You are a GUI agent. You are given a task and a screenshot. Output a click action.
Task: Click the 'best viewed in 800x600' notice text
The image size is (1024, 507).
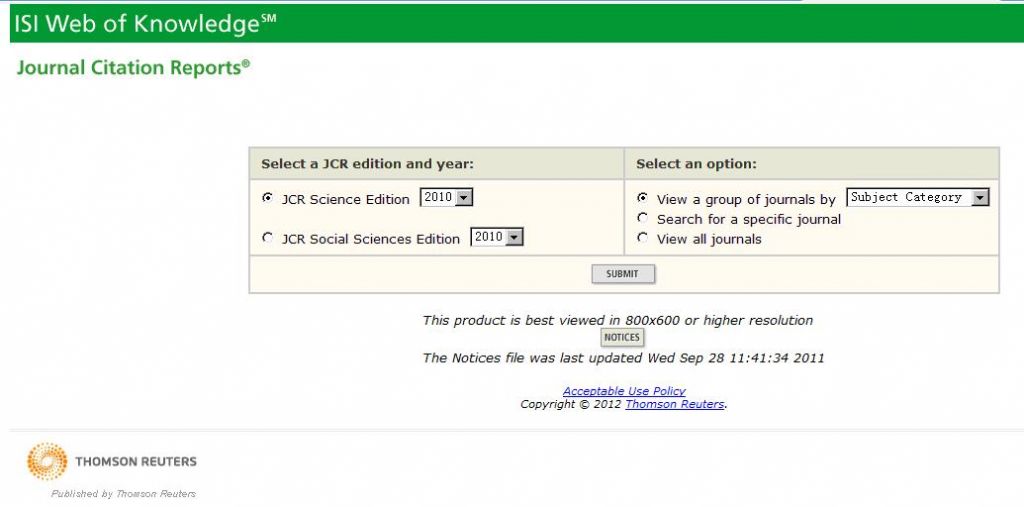point(618,321)
